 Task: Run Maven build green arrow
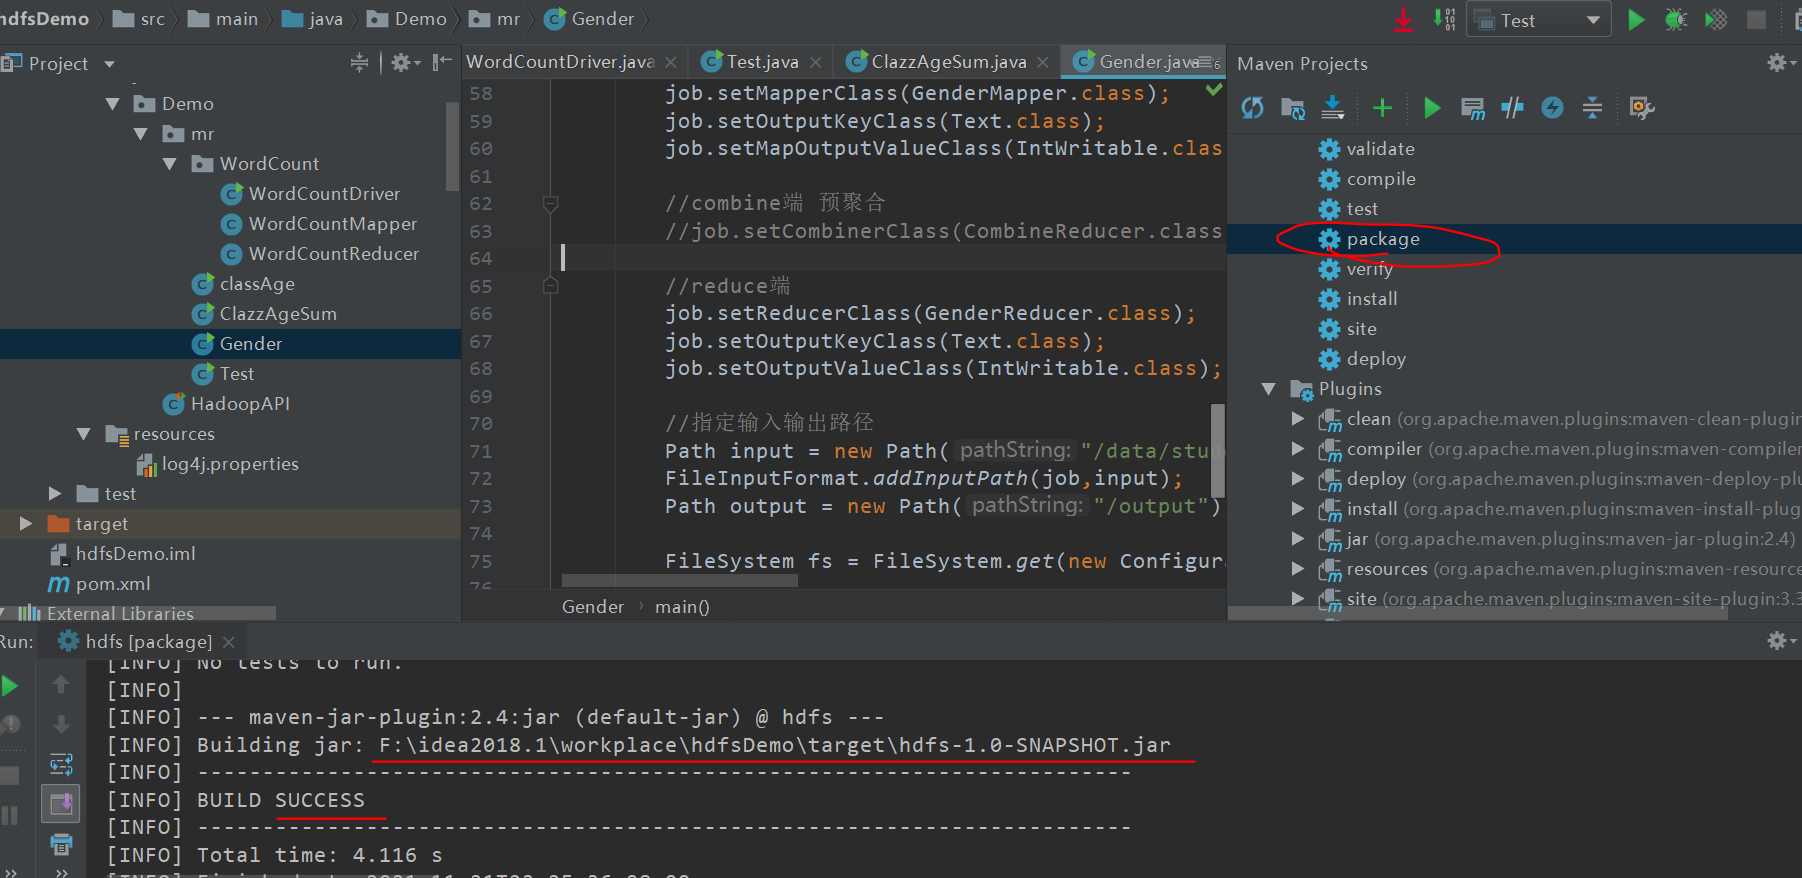pos(1432,108)
